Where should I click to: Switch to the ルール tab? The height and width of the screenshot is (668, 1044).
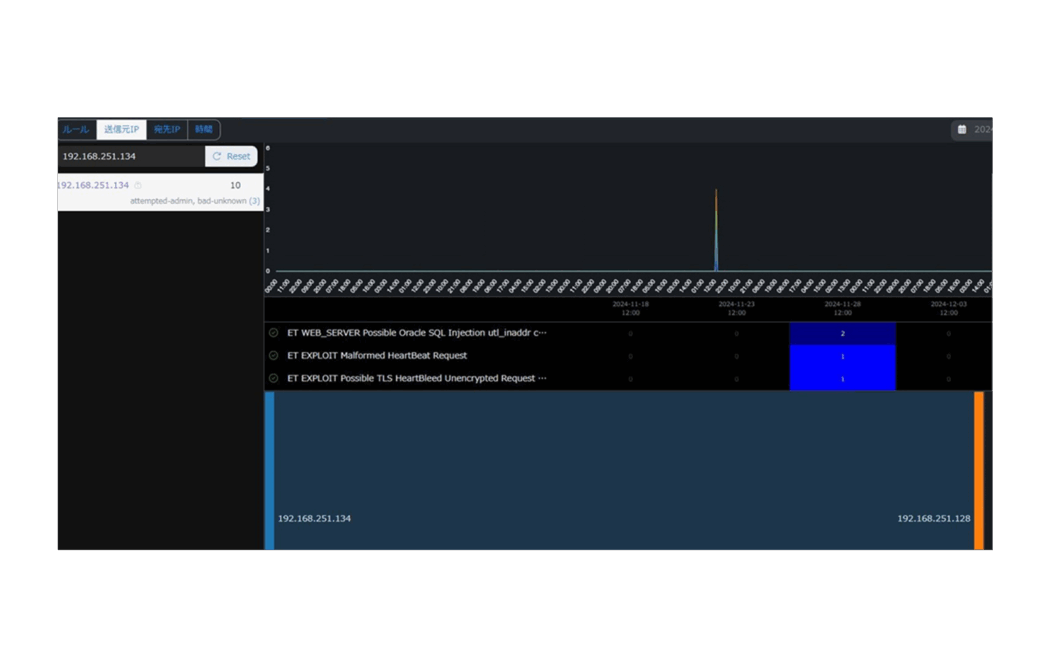coord(76,130)
